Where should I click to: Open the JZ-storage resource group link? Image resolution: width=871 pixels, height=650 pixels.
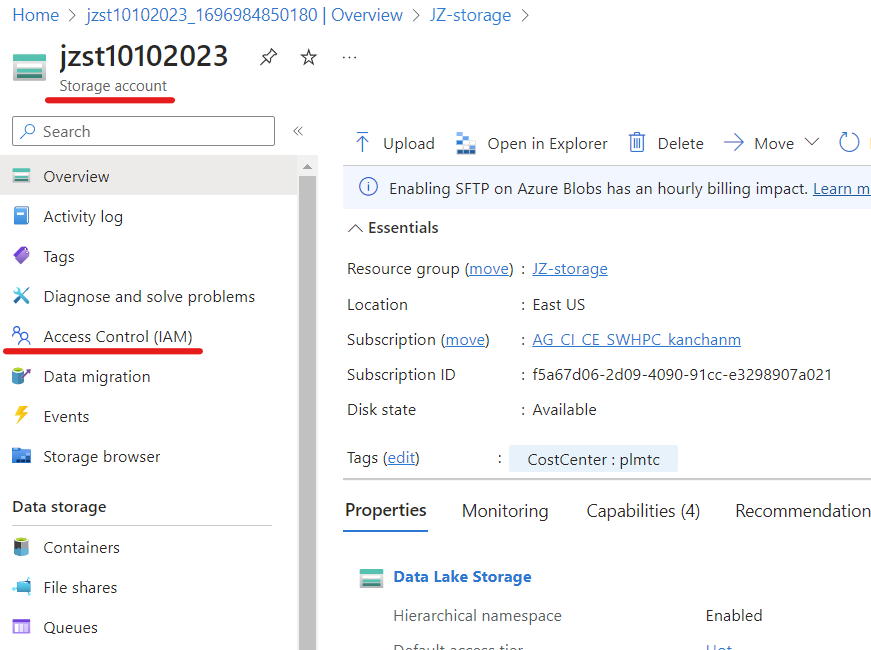[570, 268]
